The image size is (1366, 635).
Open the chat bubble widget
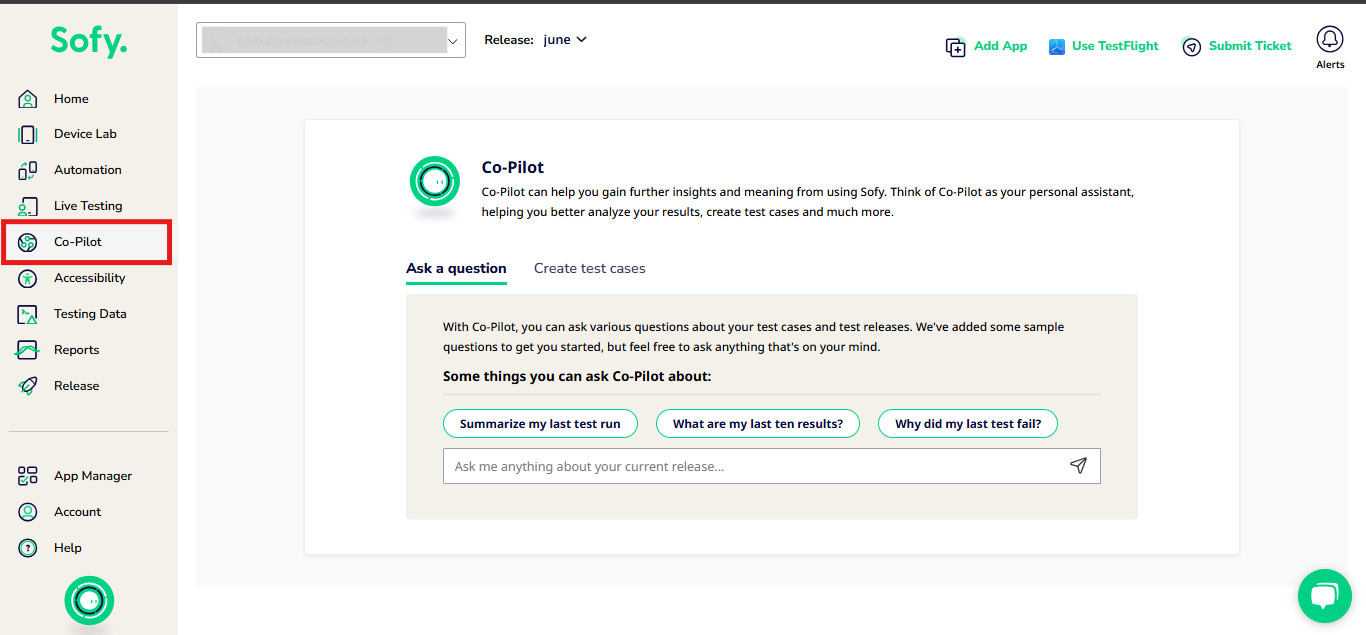tap(1324, 596)
